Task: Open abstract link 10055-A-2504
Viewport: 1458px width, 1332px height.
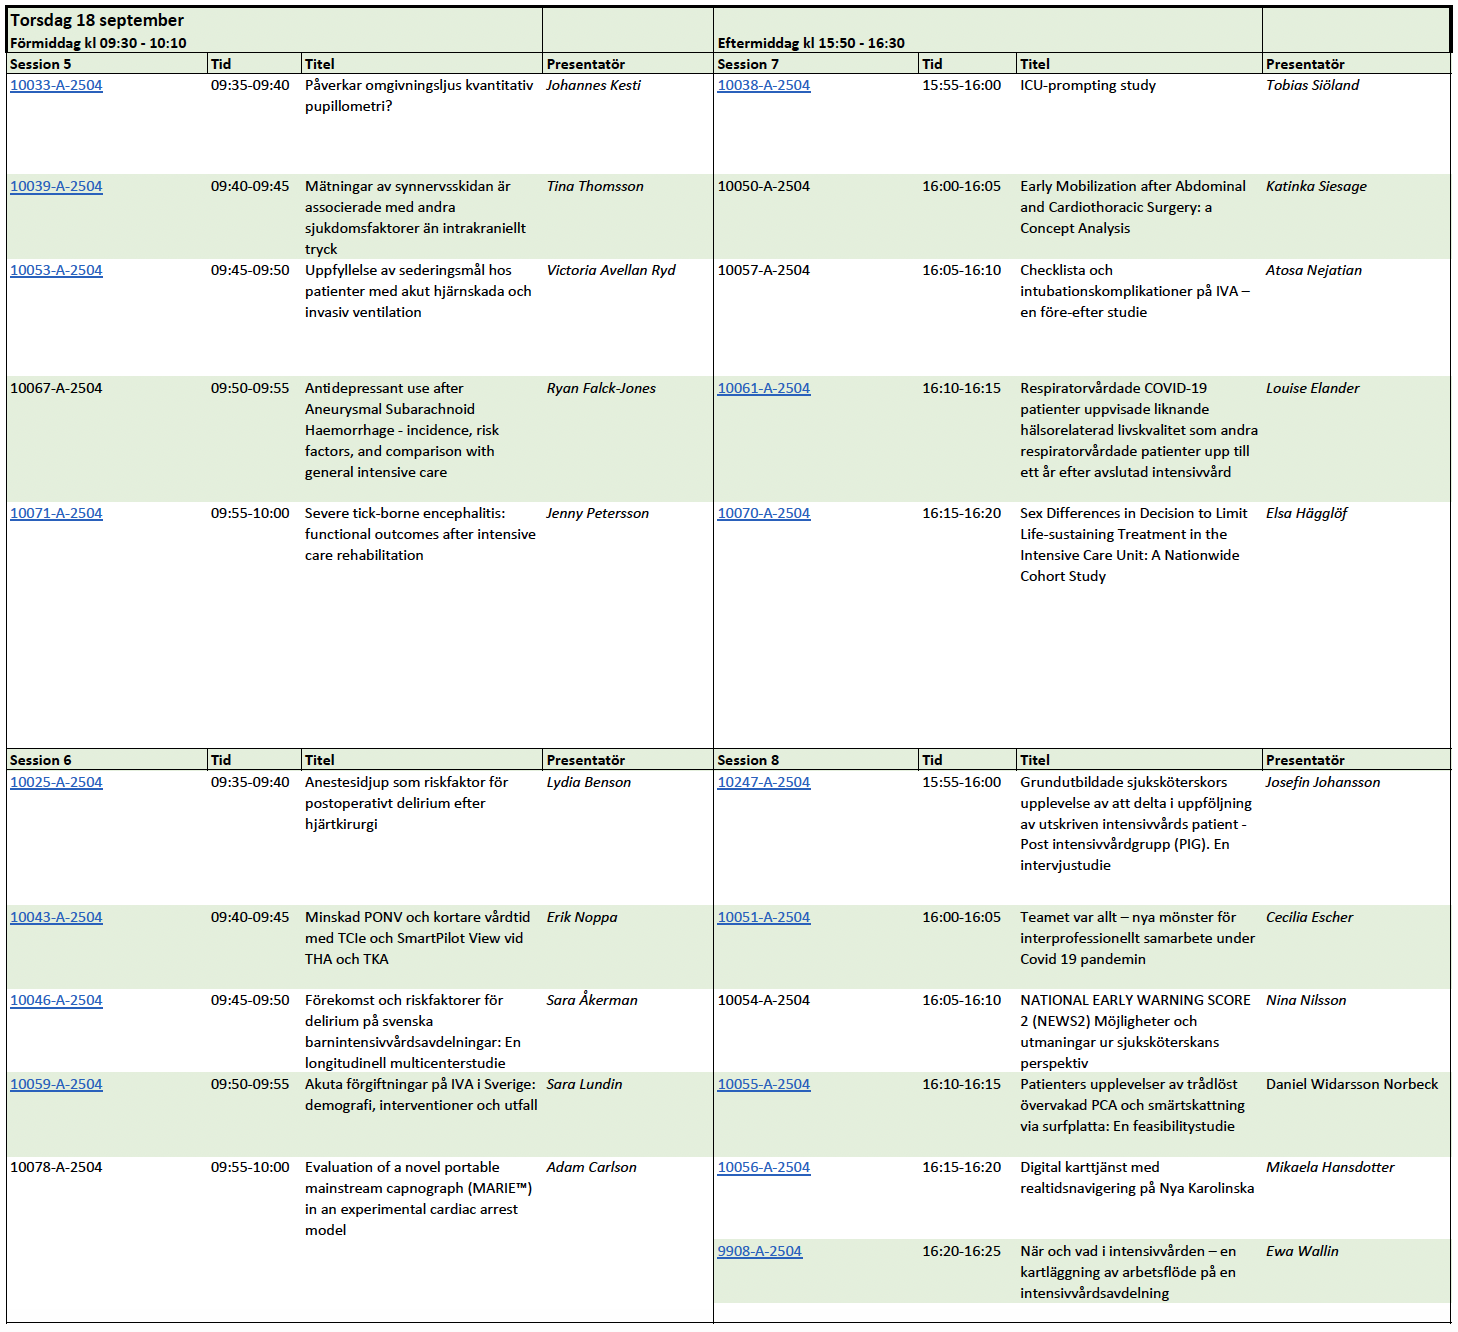Action: pos(764,1084)
